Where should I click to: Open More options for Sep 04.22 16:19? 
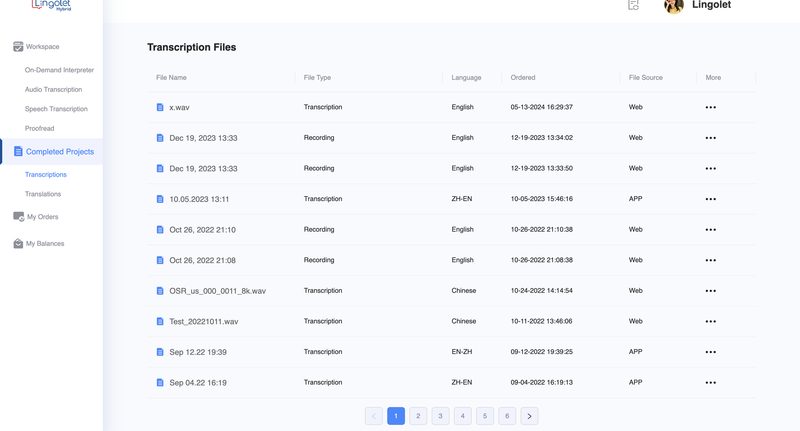[711, 383]
